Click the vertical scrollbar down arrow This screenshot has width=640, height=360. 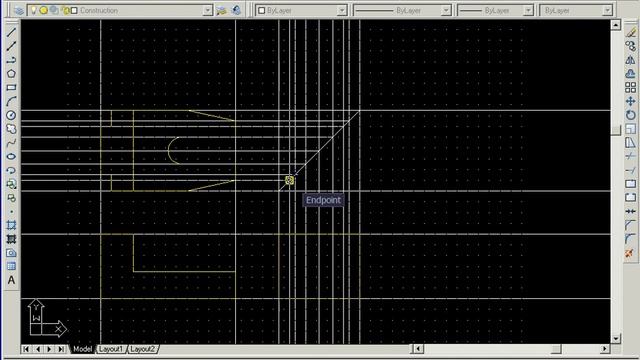616,338
